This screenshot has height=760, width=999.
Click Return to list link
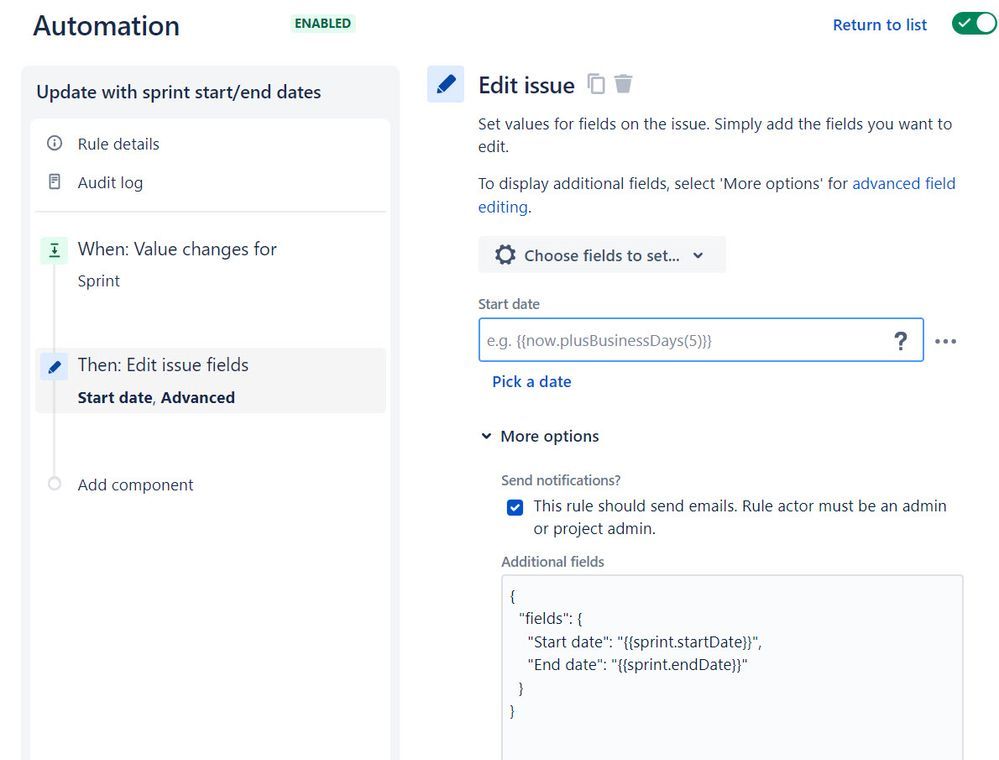pyautogui.click(x=879, y=25)
